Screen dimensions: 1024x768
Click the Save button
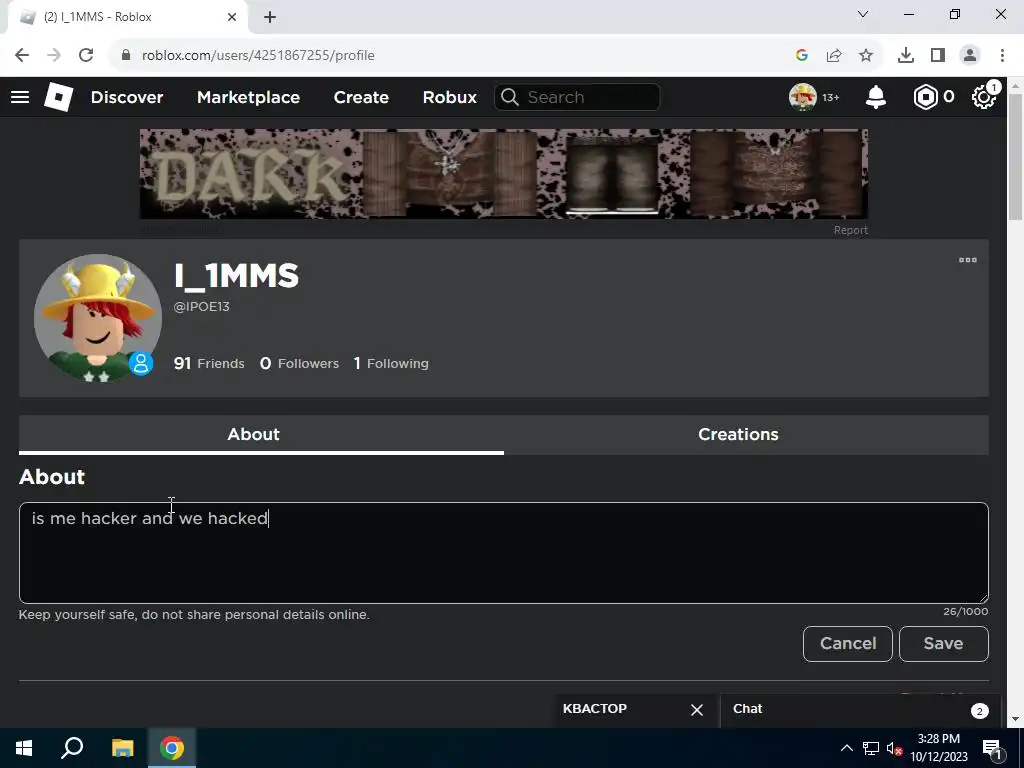point(944,643)
